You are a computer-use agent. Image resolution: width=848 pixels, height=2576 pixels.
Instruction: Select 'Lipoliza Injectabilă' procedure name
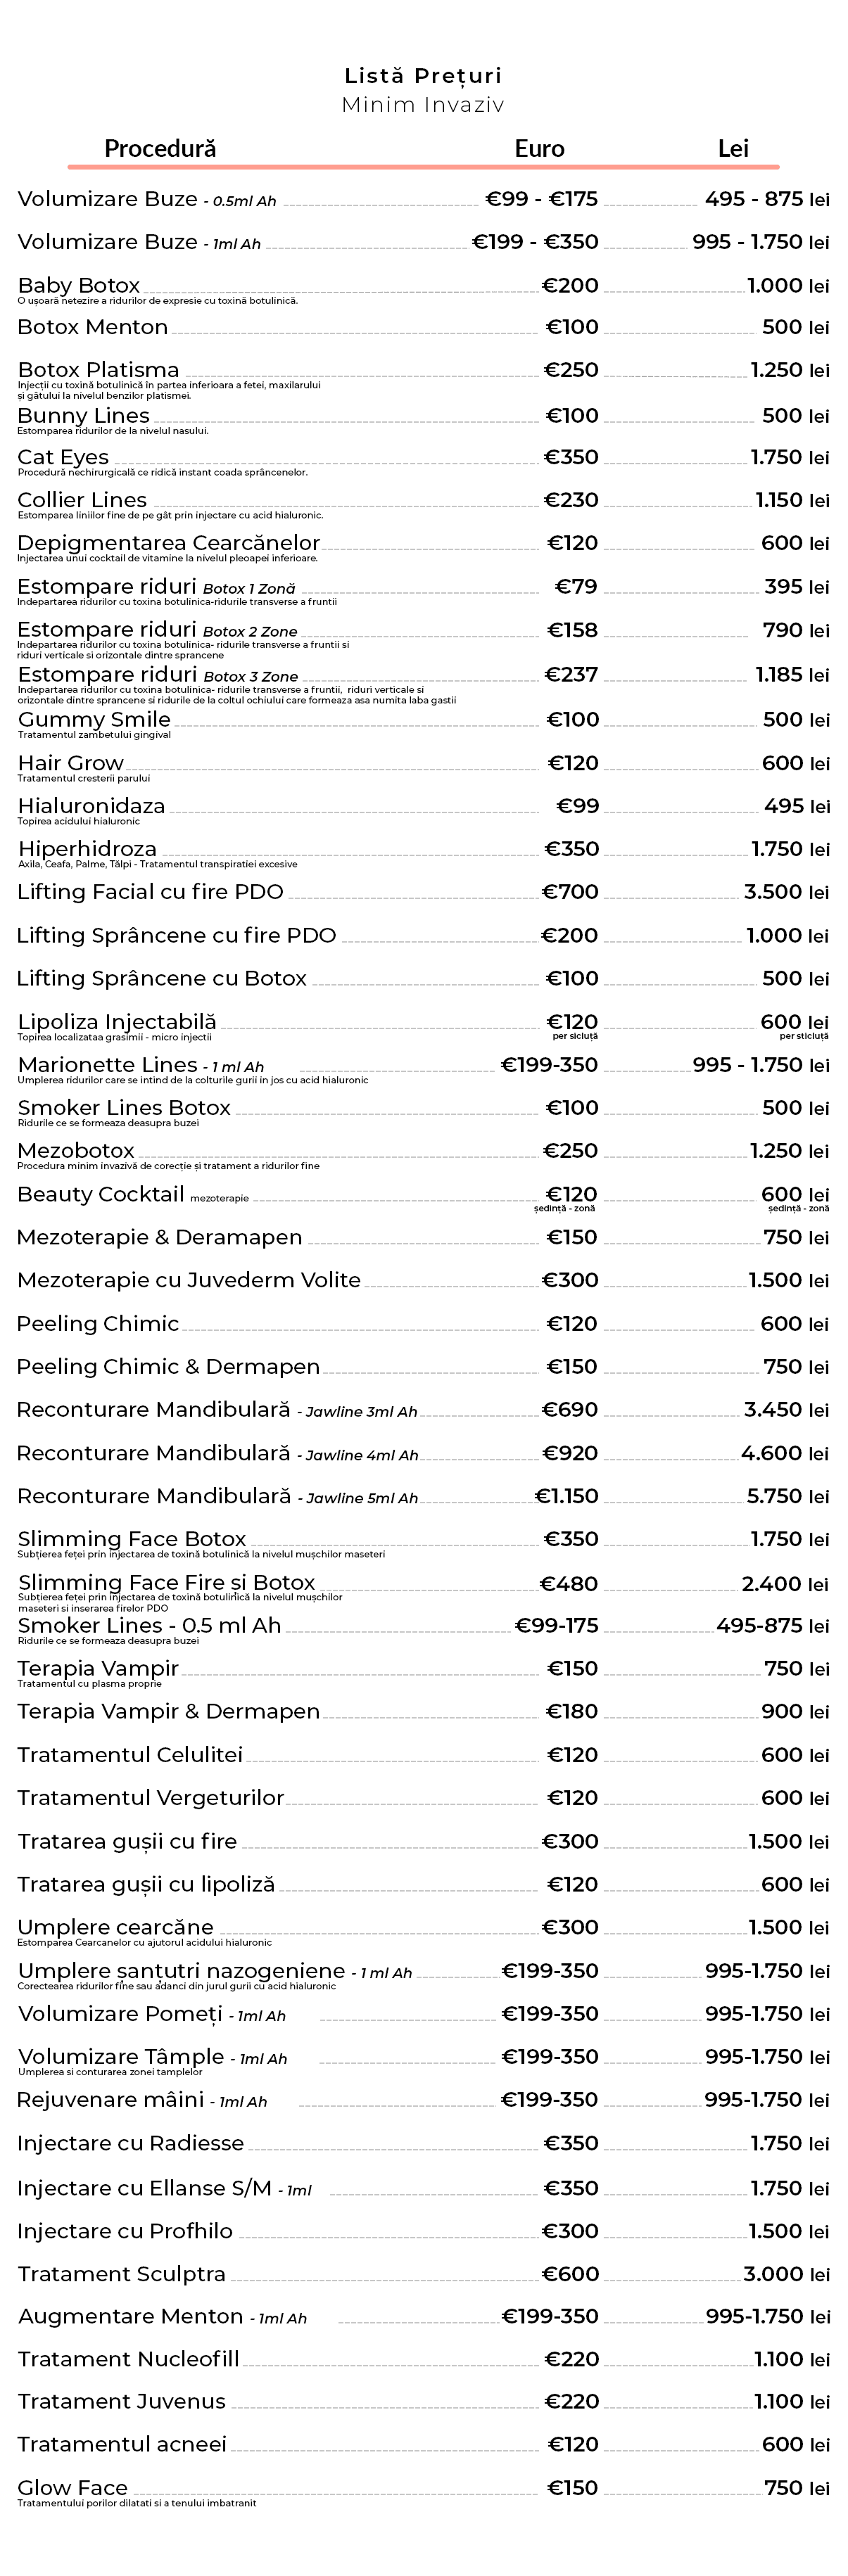[x=117, y=1022]
